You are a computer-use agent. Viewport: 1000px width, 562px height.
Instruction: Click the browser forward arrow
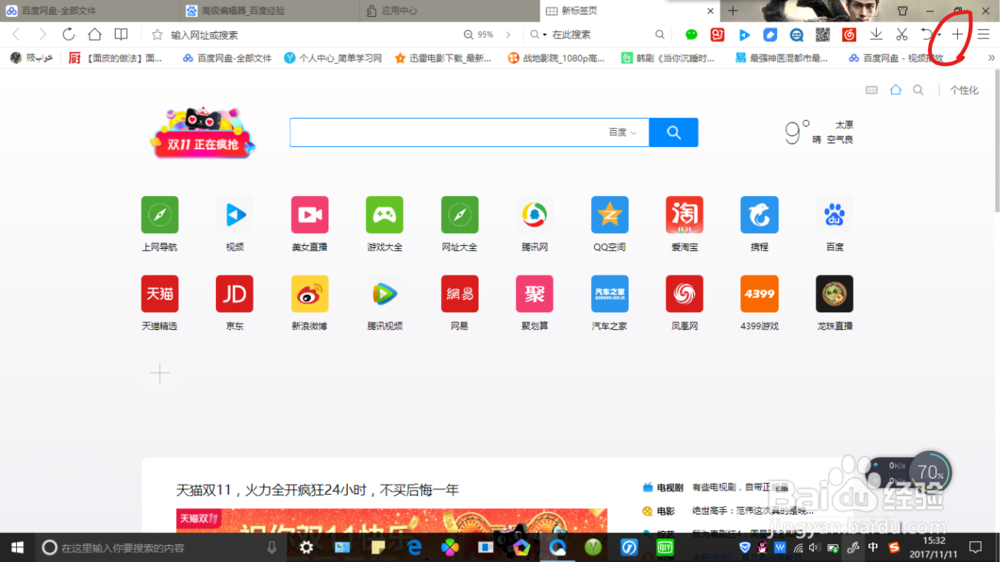click(42, 34)
